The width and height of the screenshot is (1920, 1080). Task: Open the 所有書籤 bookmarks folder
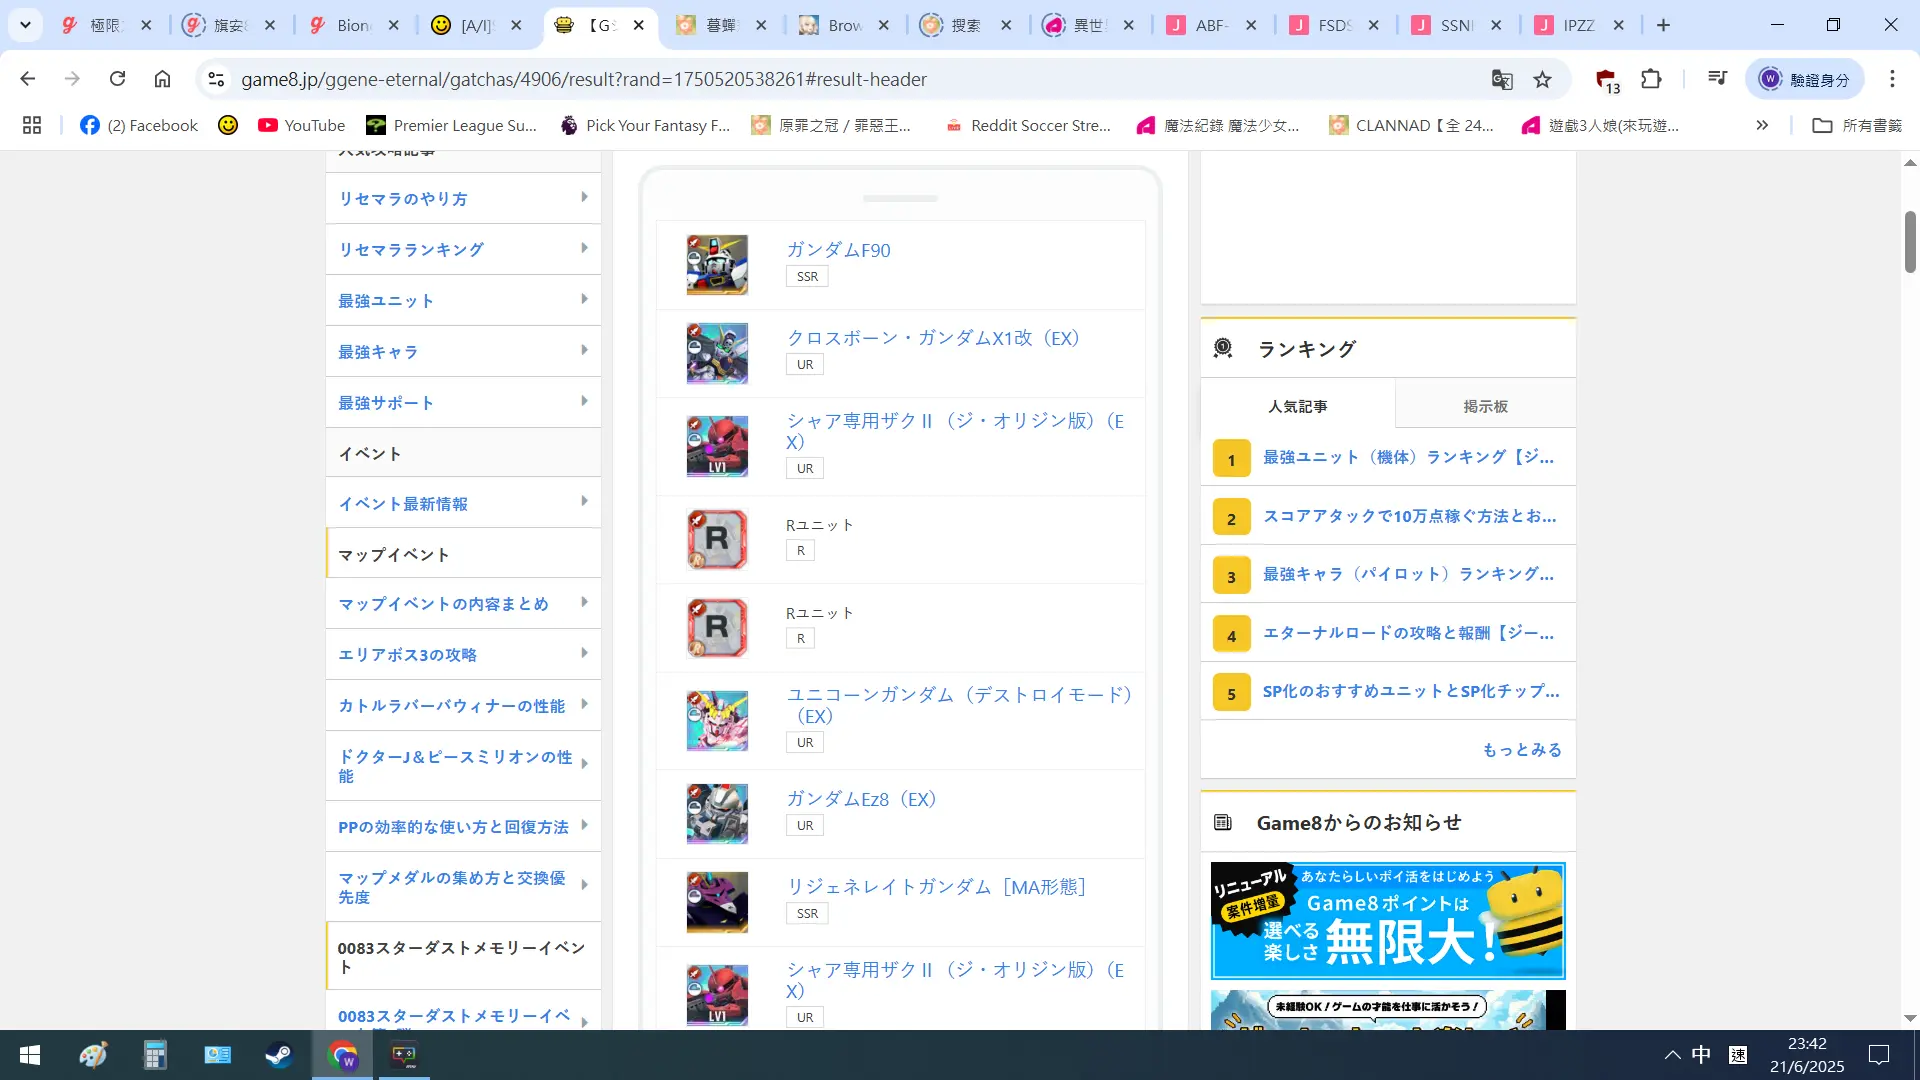pyautogui.click(x=1858, y=125)
